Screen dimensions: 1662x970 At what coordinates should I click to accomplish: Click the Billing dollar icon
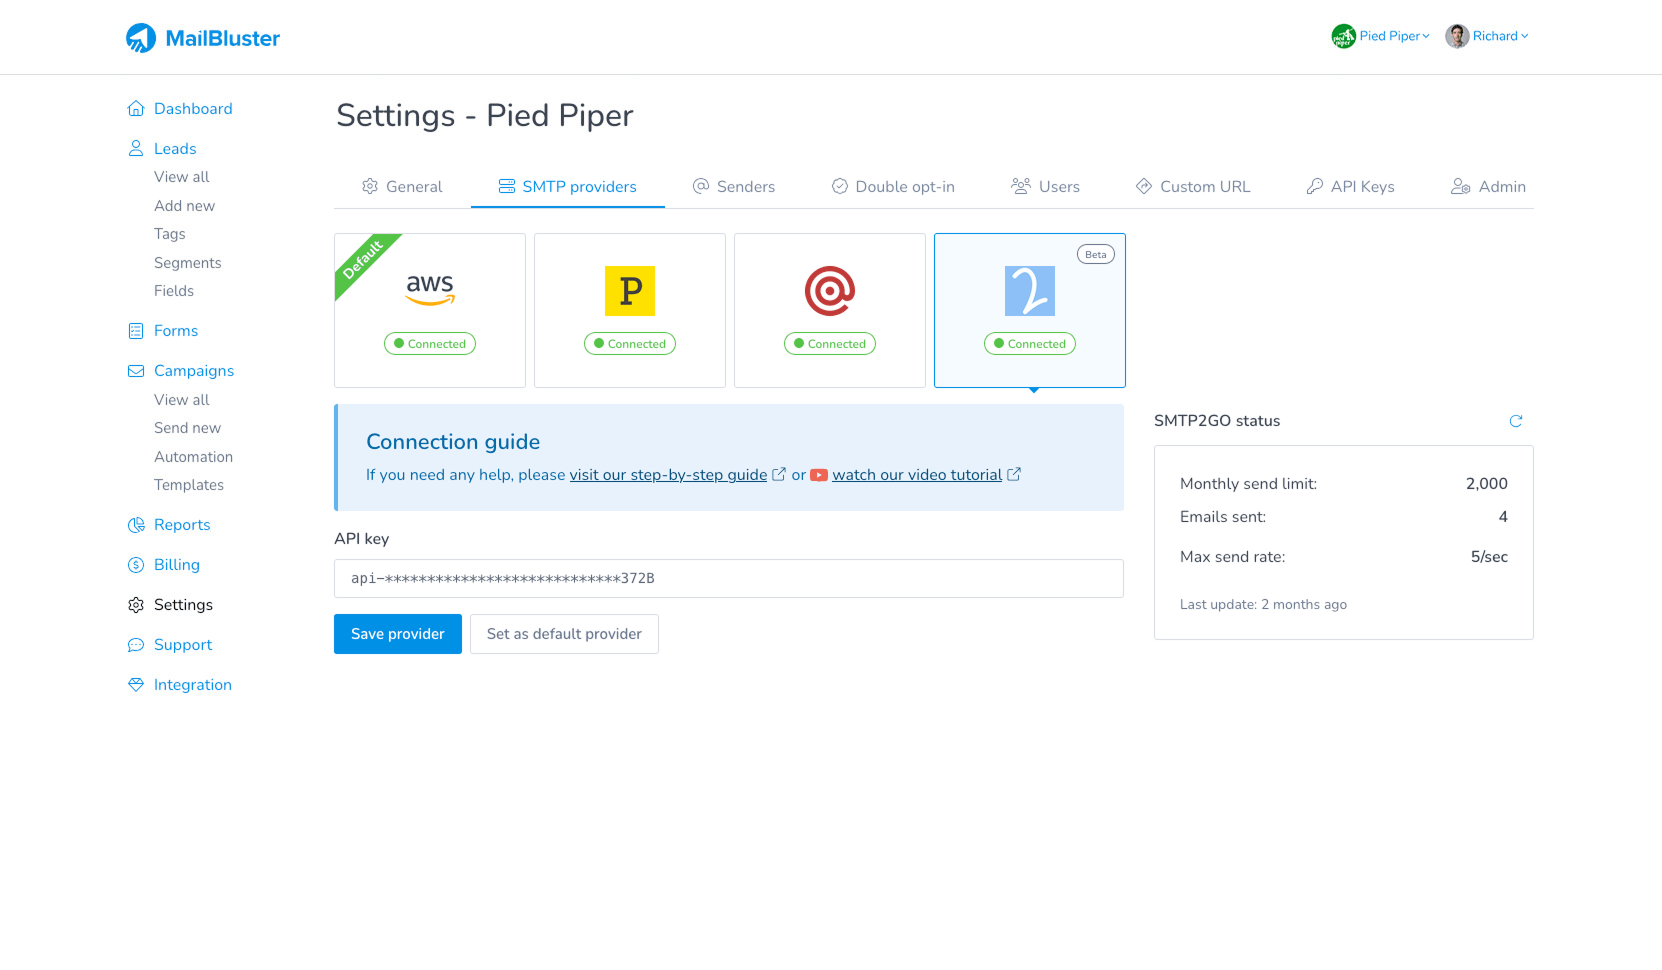point(136,565)
